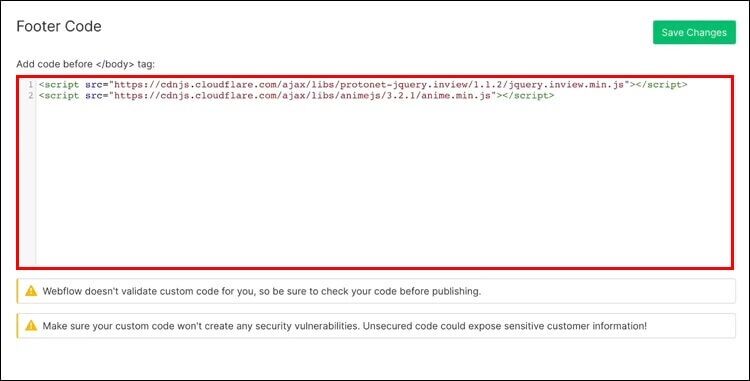Image resolution: width=750 pixels, height=381 pixels.
Task: Select the jquery.inview script line
Action: coord(363,85)
